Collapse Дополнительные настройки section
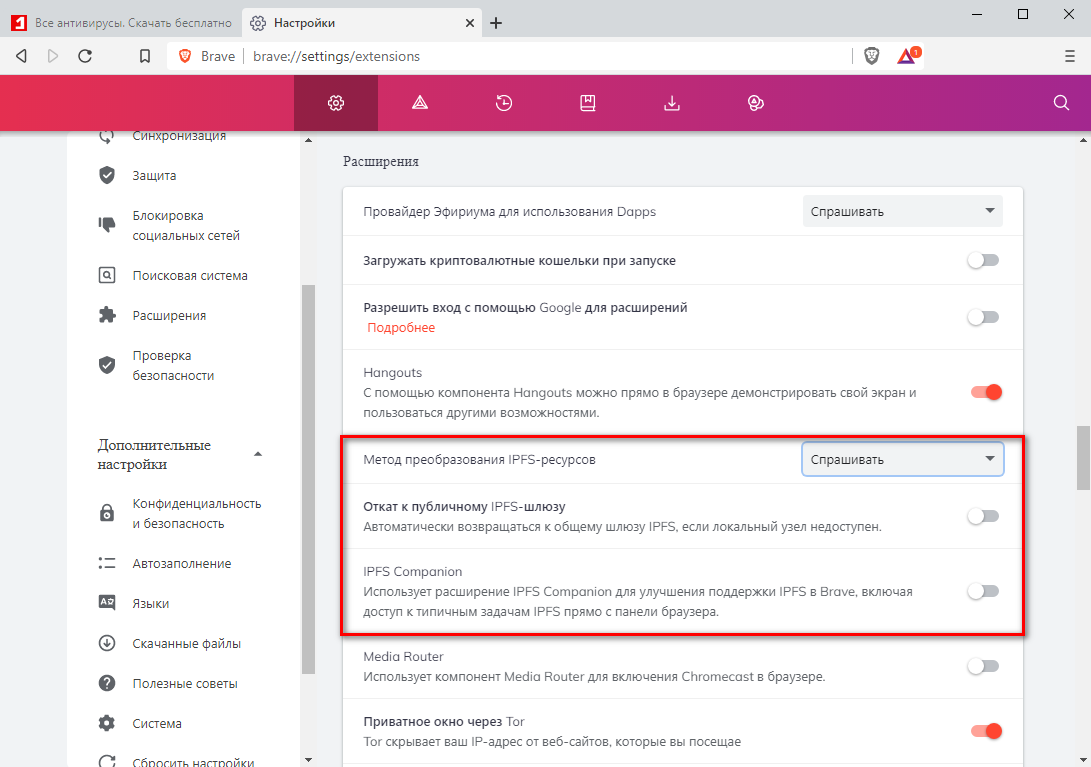Screen dimensions: 1091x767 click(x=258, y=454)
